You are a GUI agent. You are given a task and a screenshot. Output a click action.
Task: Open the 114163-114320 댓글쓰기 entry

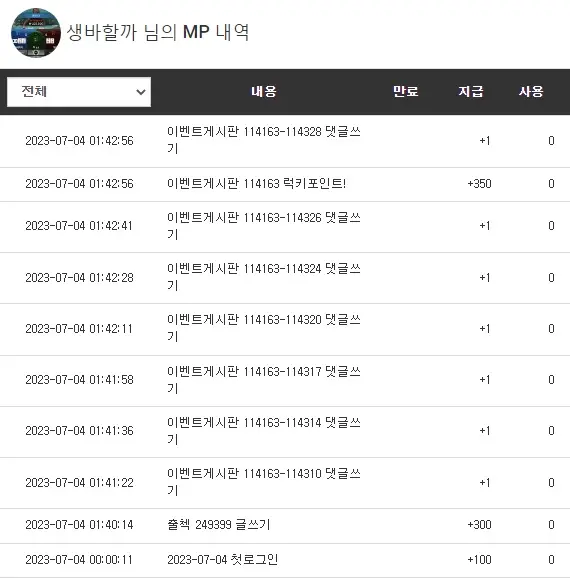point(264,328)
